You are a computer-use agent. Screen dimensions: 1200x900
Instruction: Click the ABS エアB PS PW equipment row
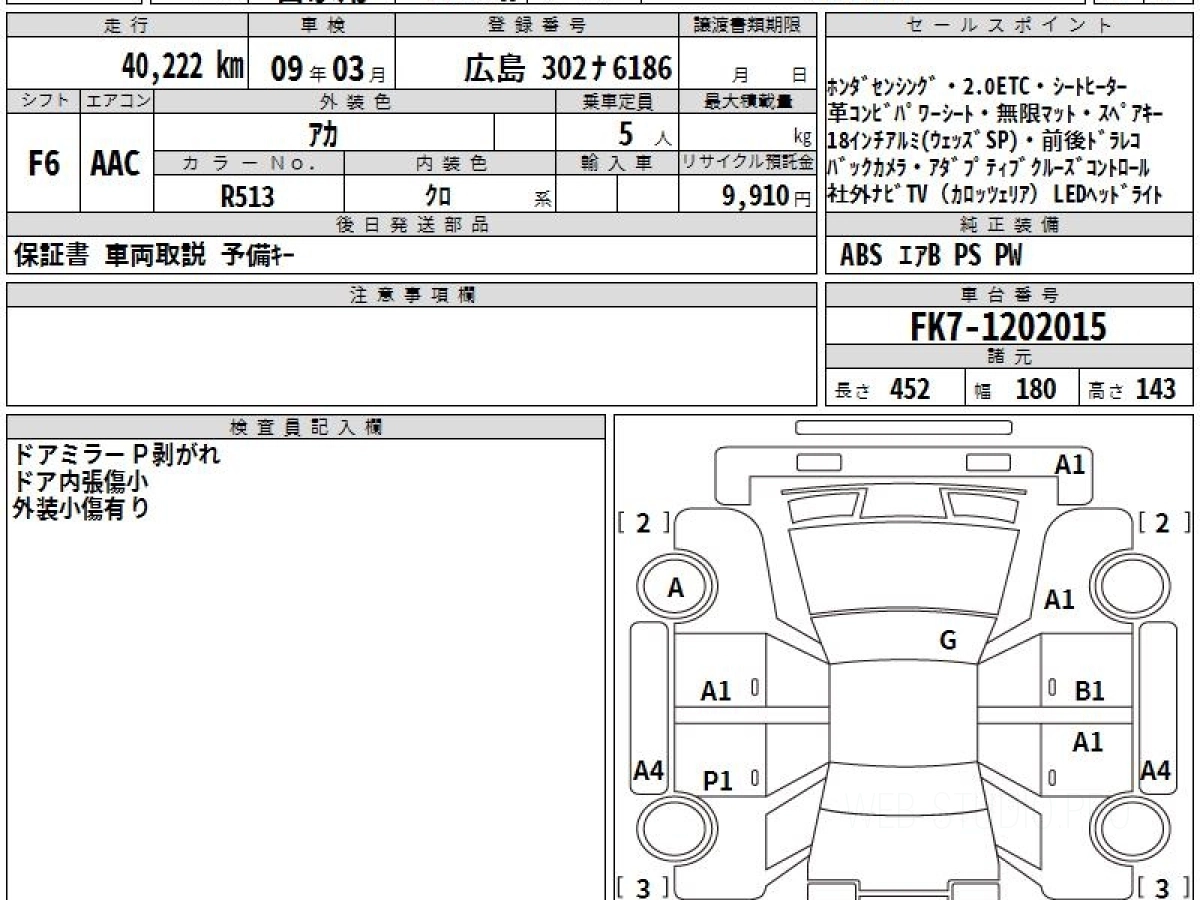tap(931, 256)
